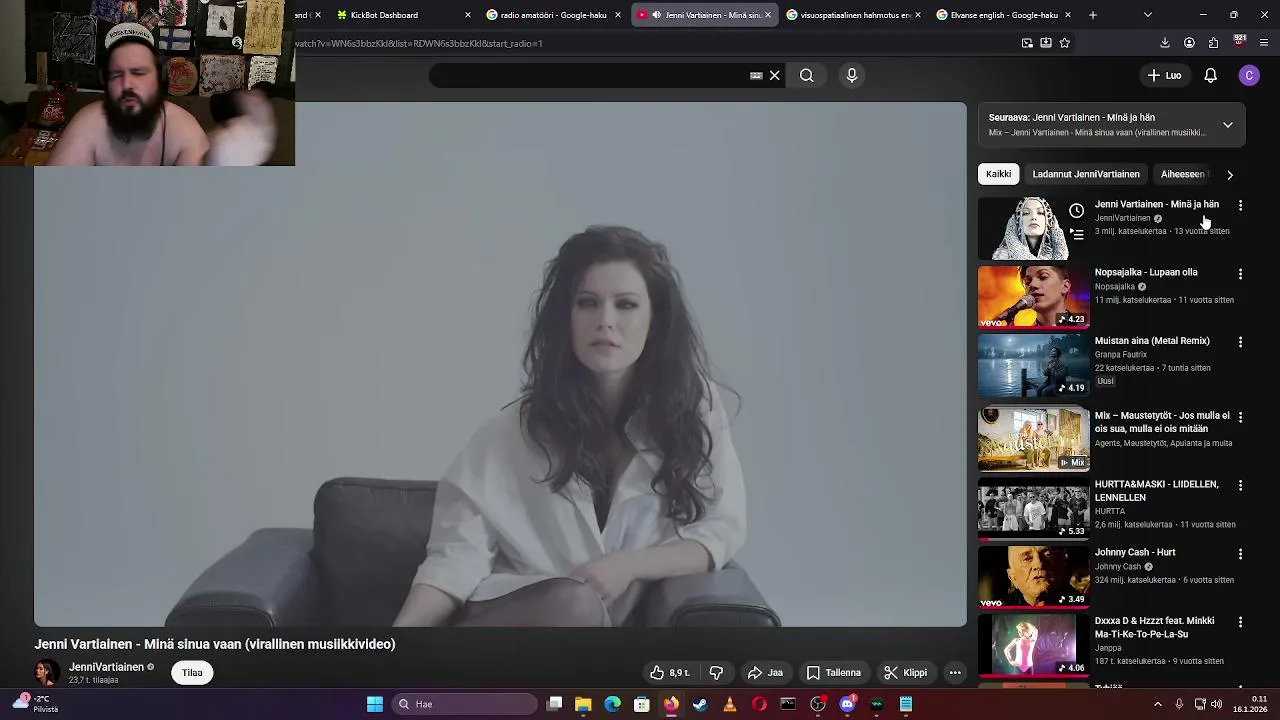Open YouTube notifications bell
The width and height of the screenshot is (1280, 720).
click(1210, 75)
